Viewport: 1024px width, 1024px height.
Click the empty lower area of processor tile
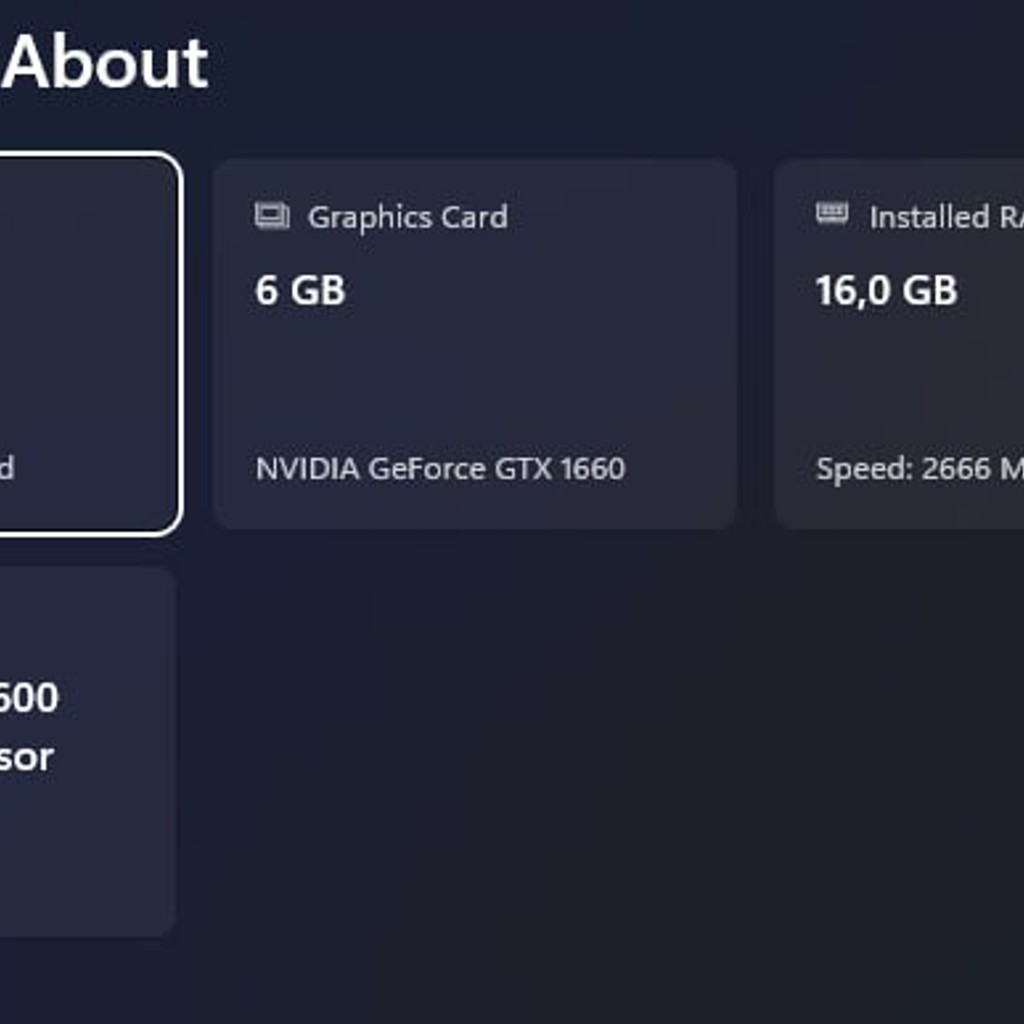pos(85,862)
